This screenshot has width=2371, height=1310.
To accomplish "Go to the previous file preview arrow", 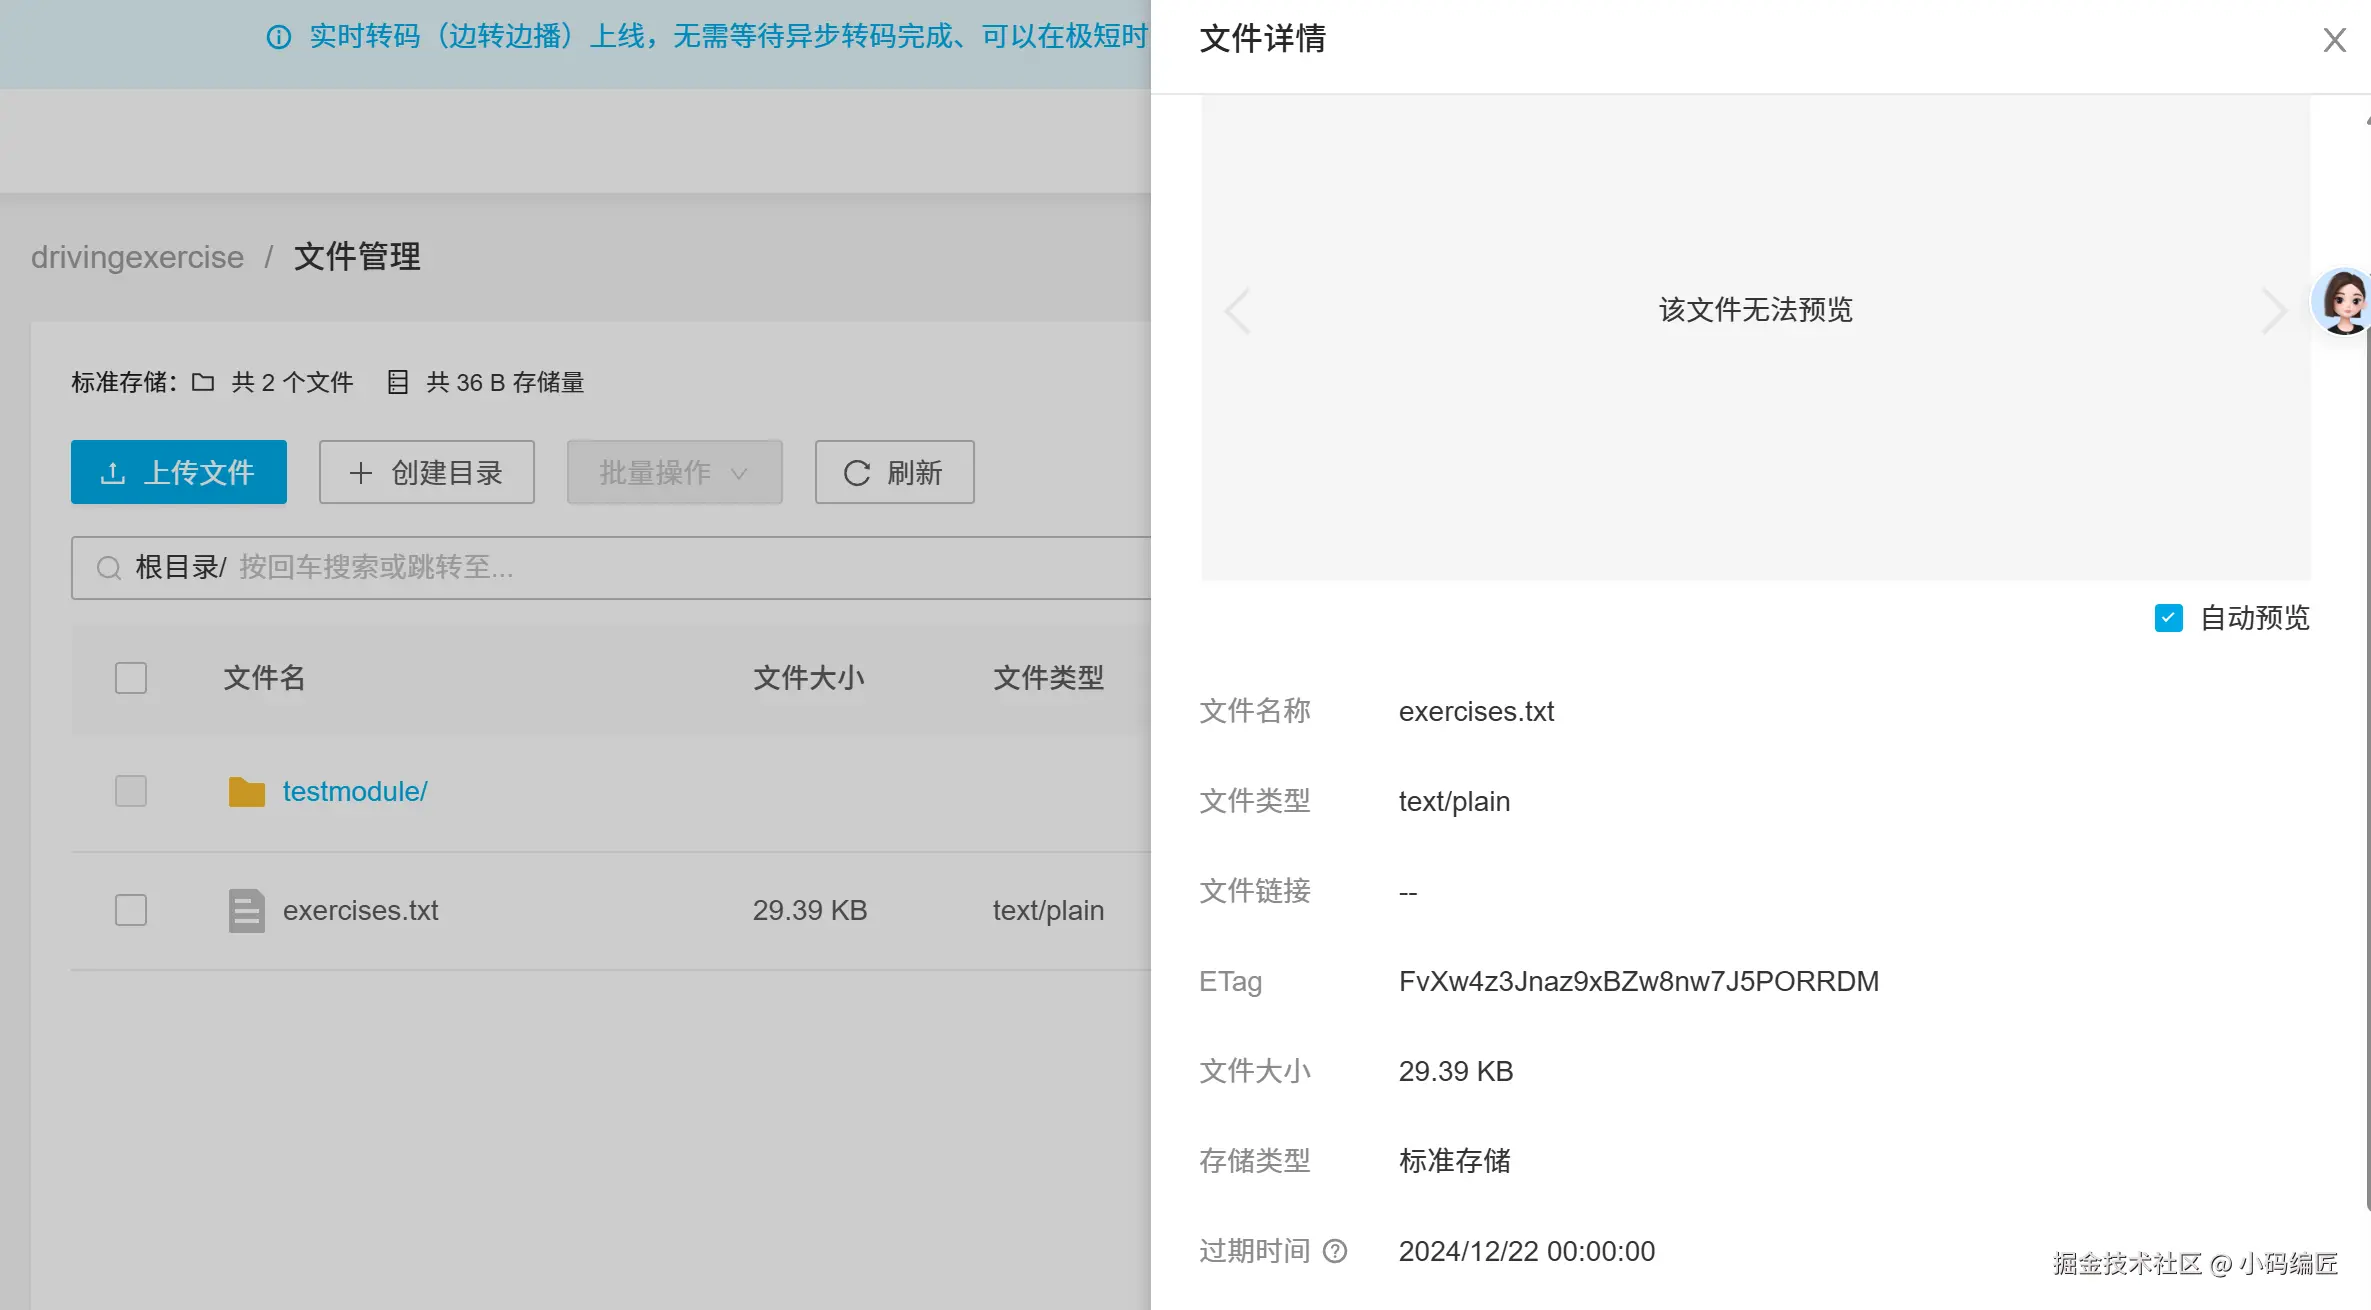I will [x=1237, y=311].
